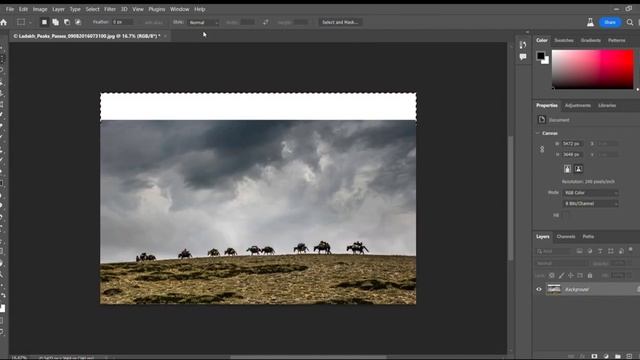Lock image pixels brush icon

(x=562, y=276)
